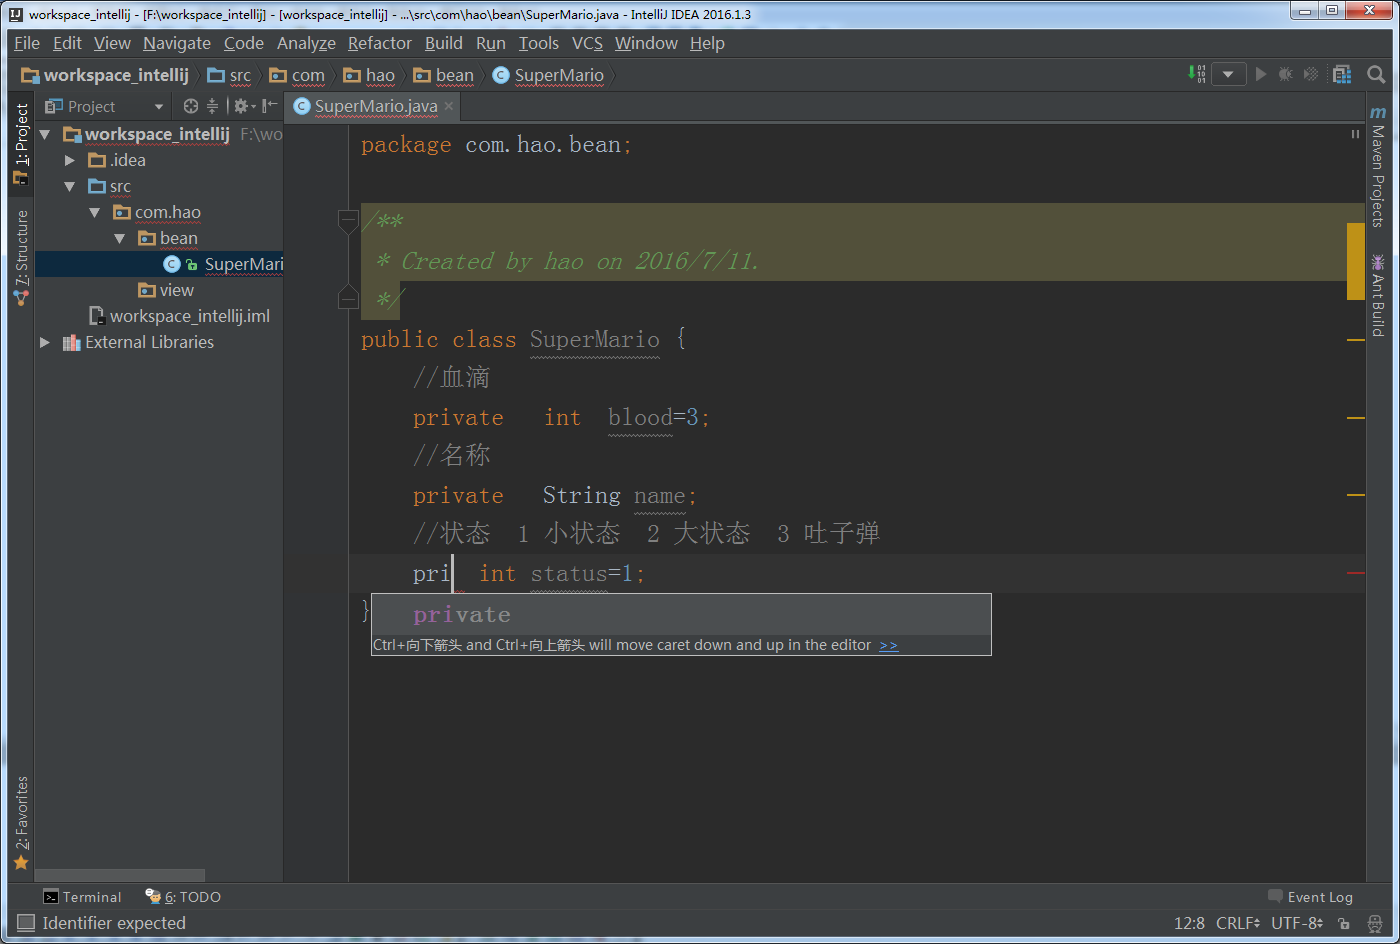Image resolution: width=1400 pixels, height=944 pixels.
Task: Click the Scroll from Source target icon
Action: click(x=191, y=106)
